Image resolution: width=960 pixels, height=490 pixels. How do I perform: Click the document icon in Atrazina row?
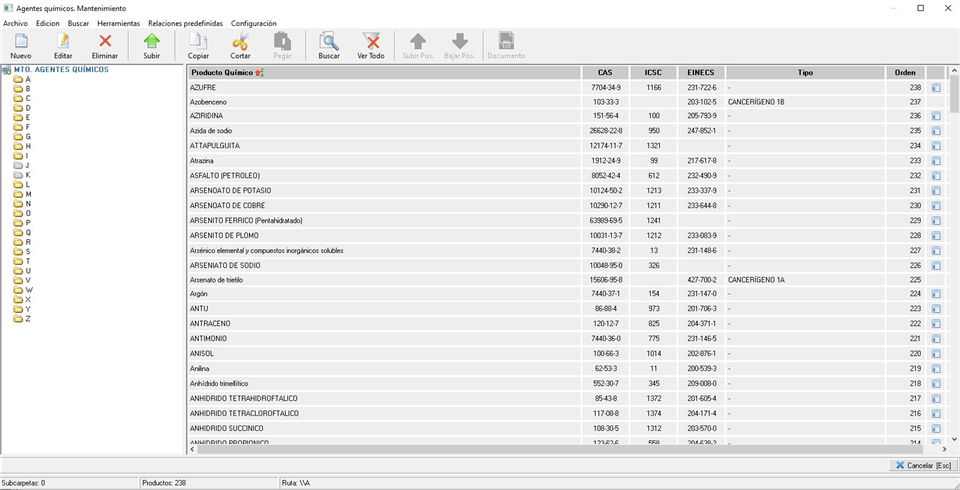pyautogui.click(x=936, y=161)
